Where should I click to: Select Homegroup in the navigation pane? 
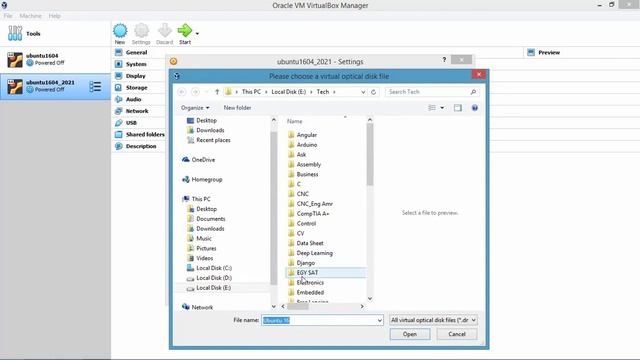pyautogui.click(x=207, y=179)
